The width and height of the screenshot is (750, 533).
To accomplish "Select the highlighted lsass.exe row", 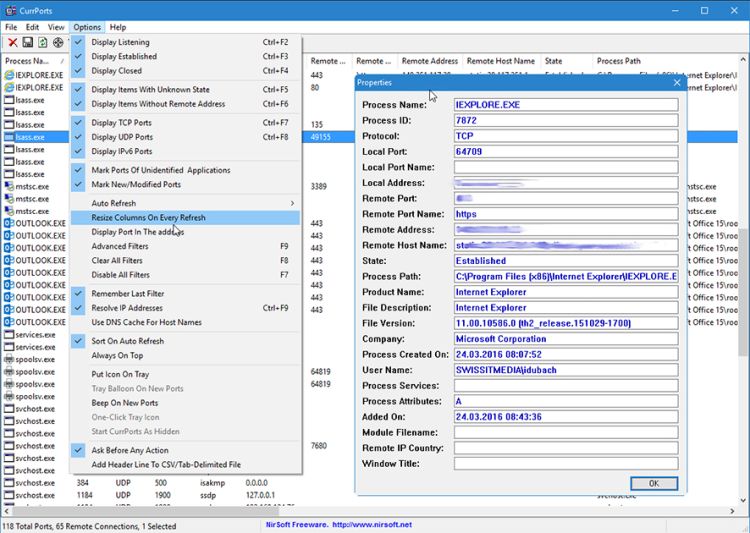I will (30, 137).
